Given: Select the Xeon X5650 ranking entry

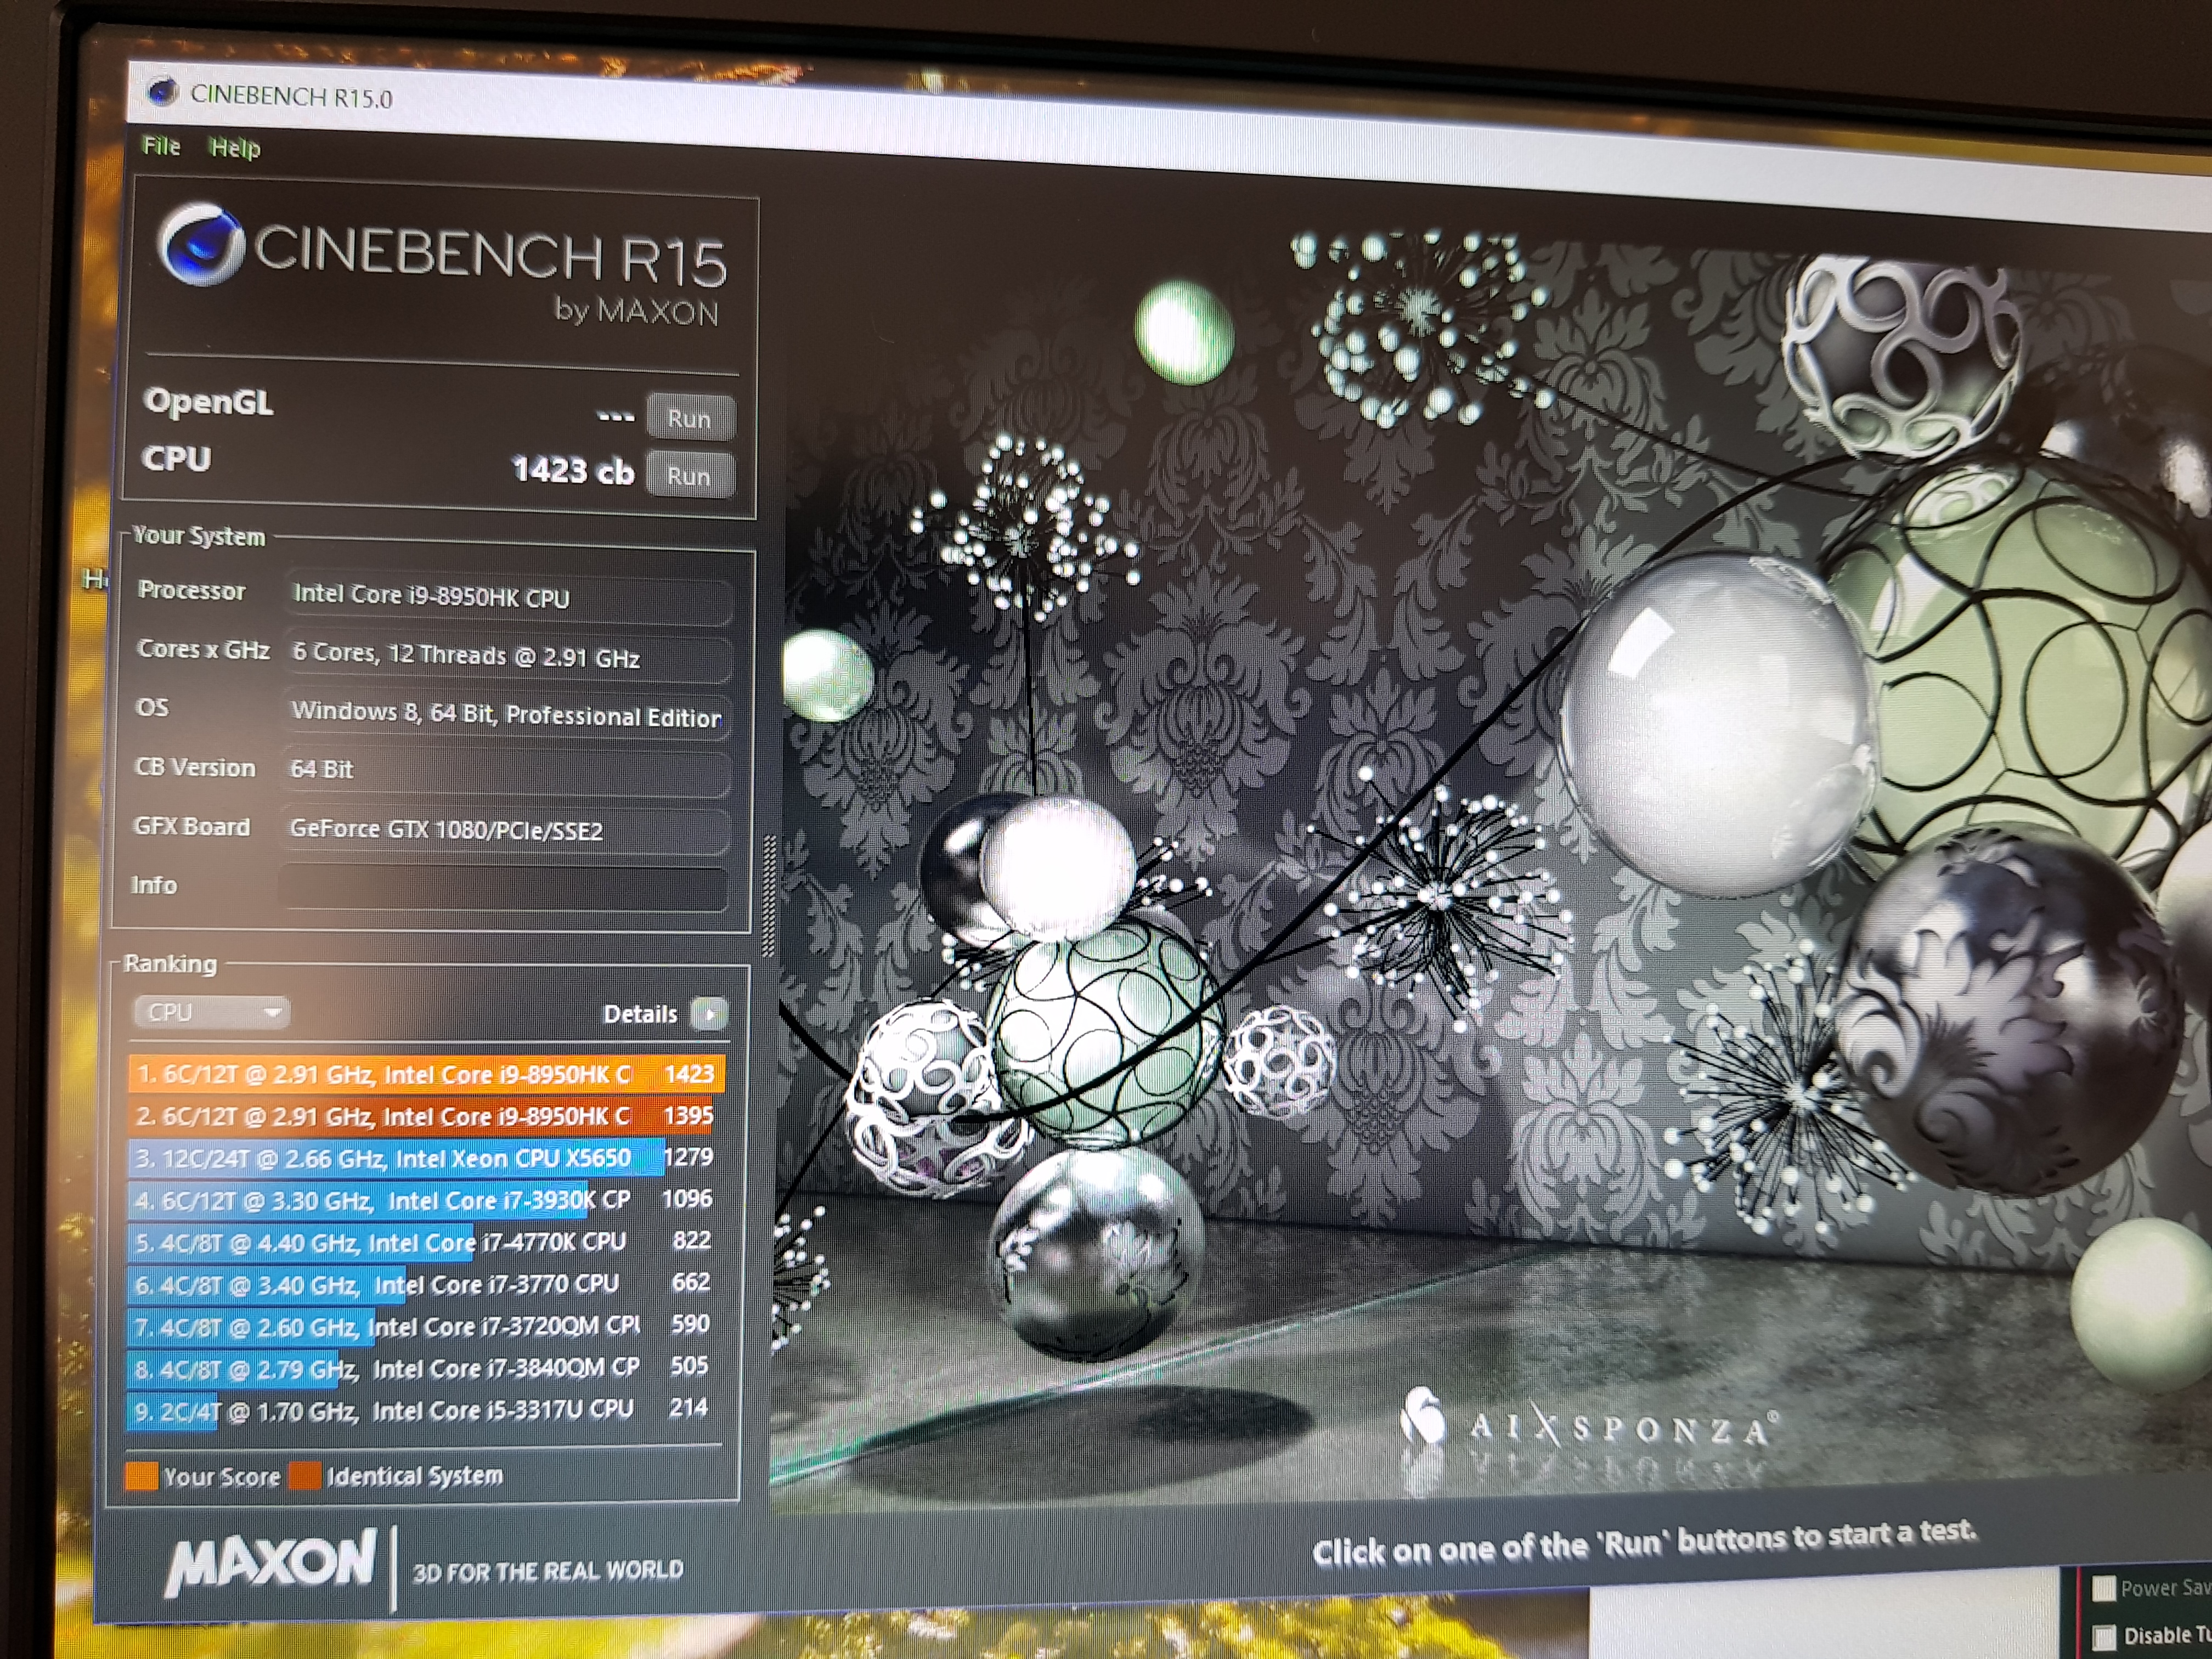Looking at the screenshot, I should [425, 1158].
